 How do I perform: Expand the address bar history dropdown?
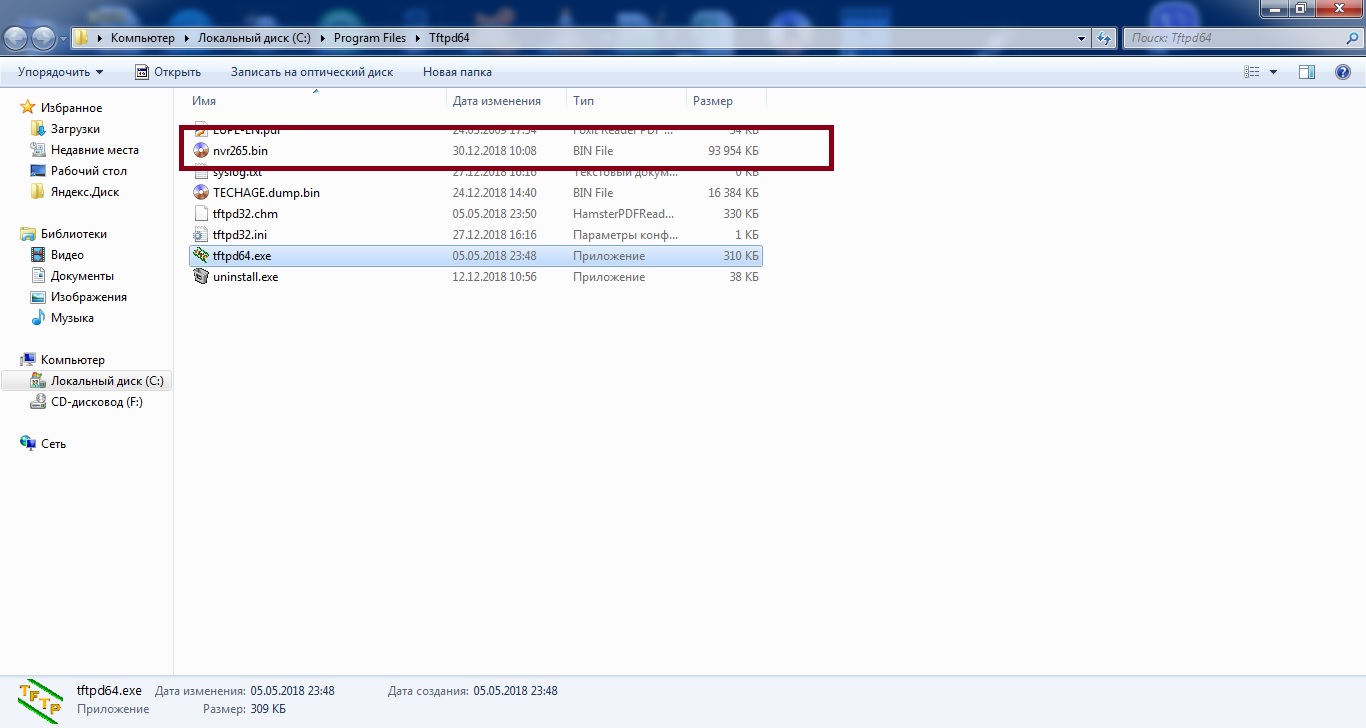[1082, 38]
